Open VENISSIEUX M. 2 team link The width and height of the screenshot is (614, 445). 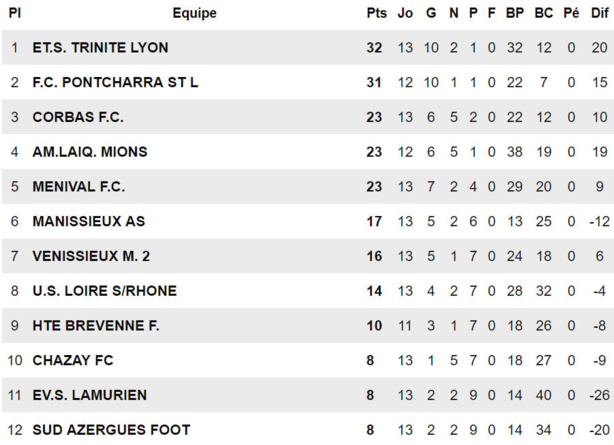(91, 256)
